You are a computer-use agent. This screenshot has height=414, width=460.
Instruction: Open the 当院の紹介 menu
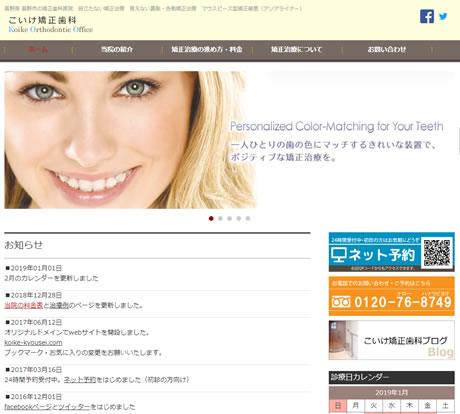coord(117,49)
